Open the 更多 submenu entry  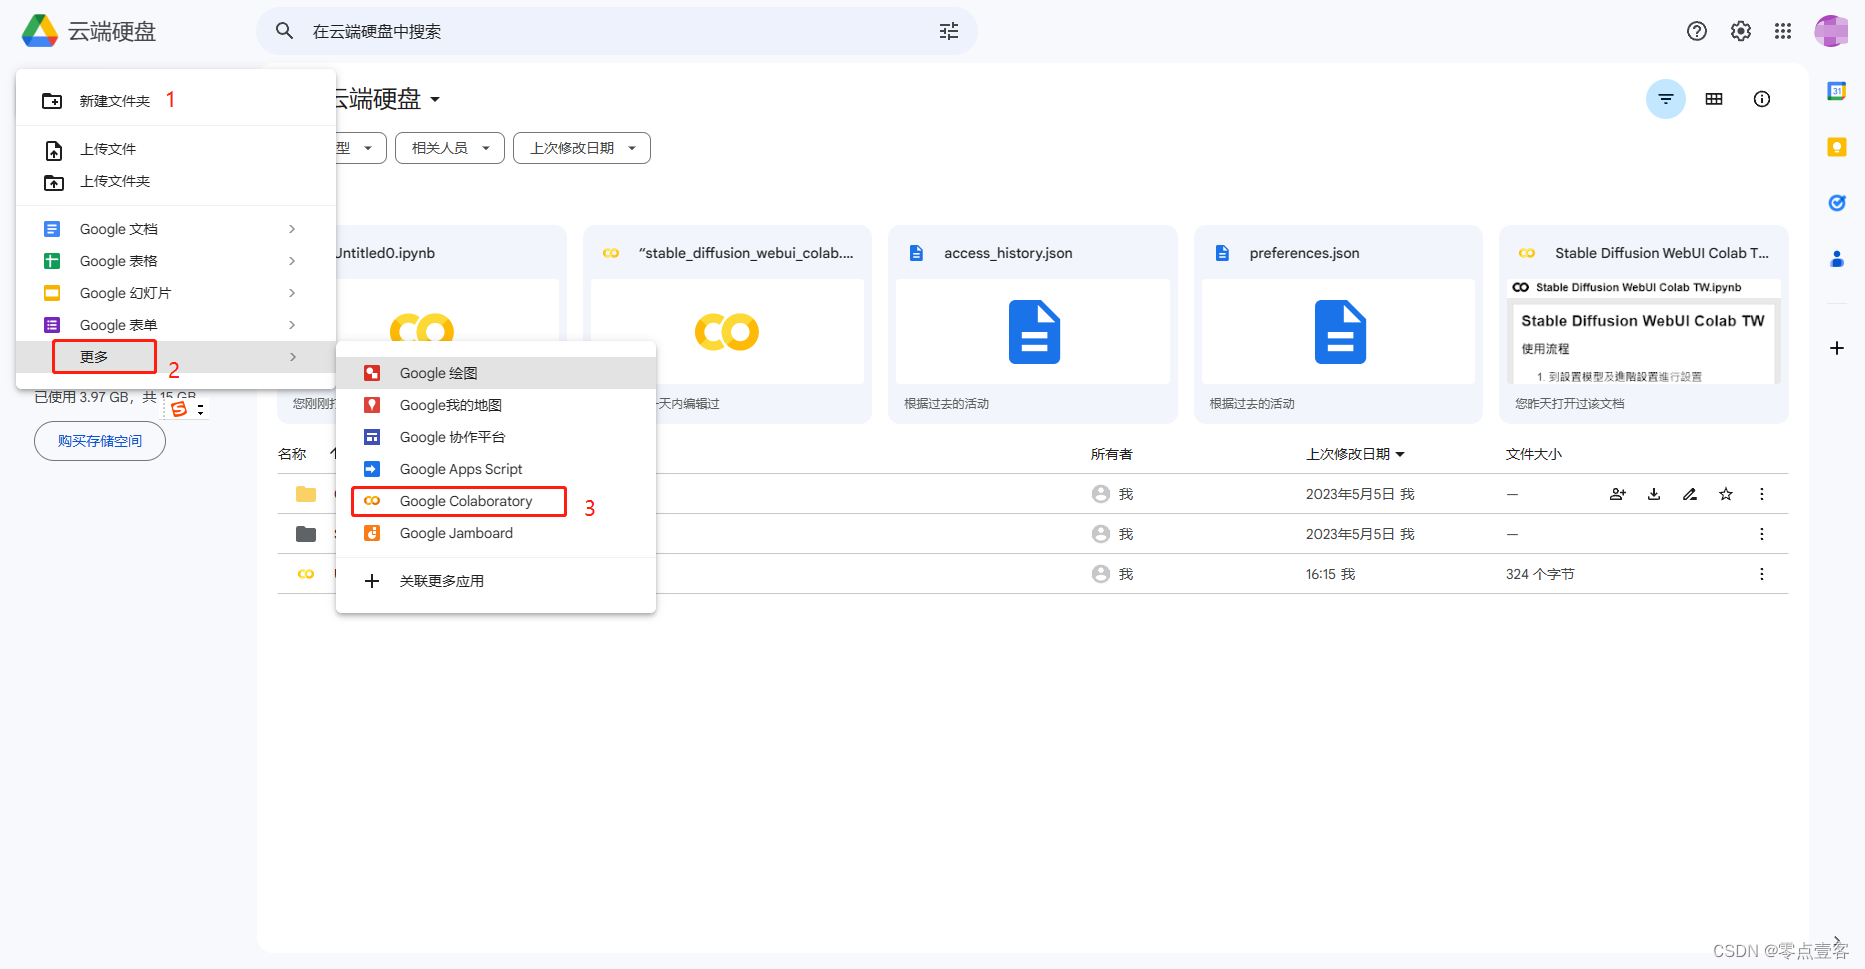pyautogui.click(x=176, y=357)
